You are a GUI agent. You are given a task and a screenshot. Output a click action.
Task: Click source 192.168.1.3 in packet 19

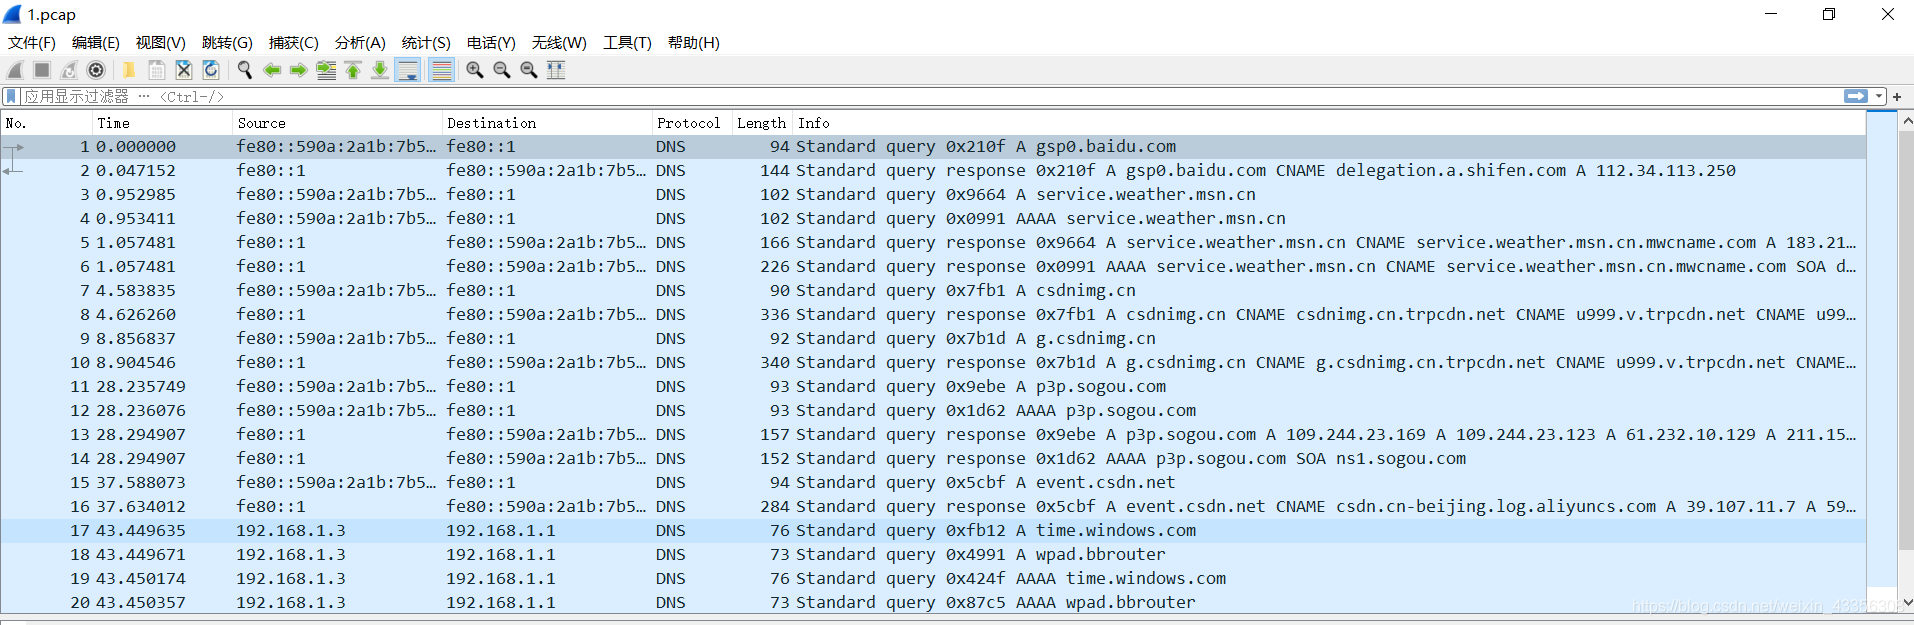(x=291, y=578)
